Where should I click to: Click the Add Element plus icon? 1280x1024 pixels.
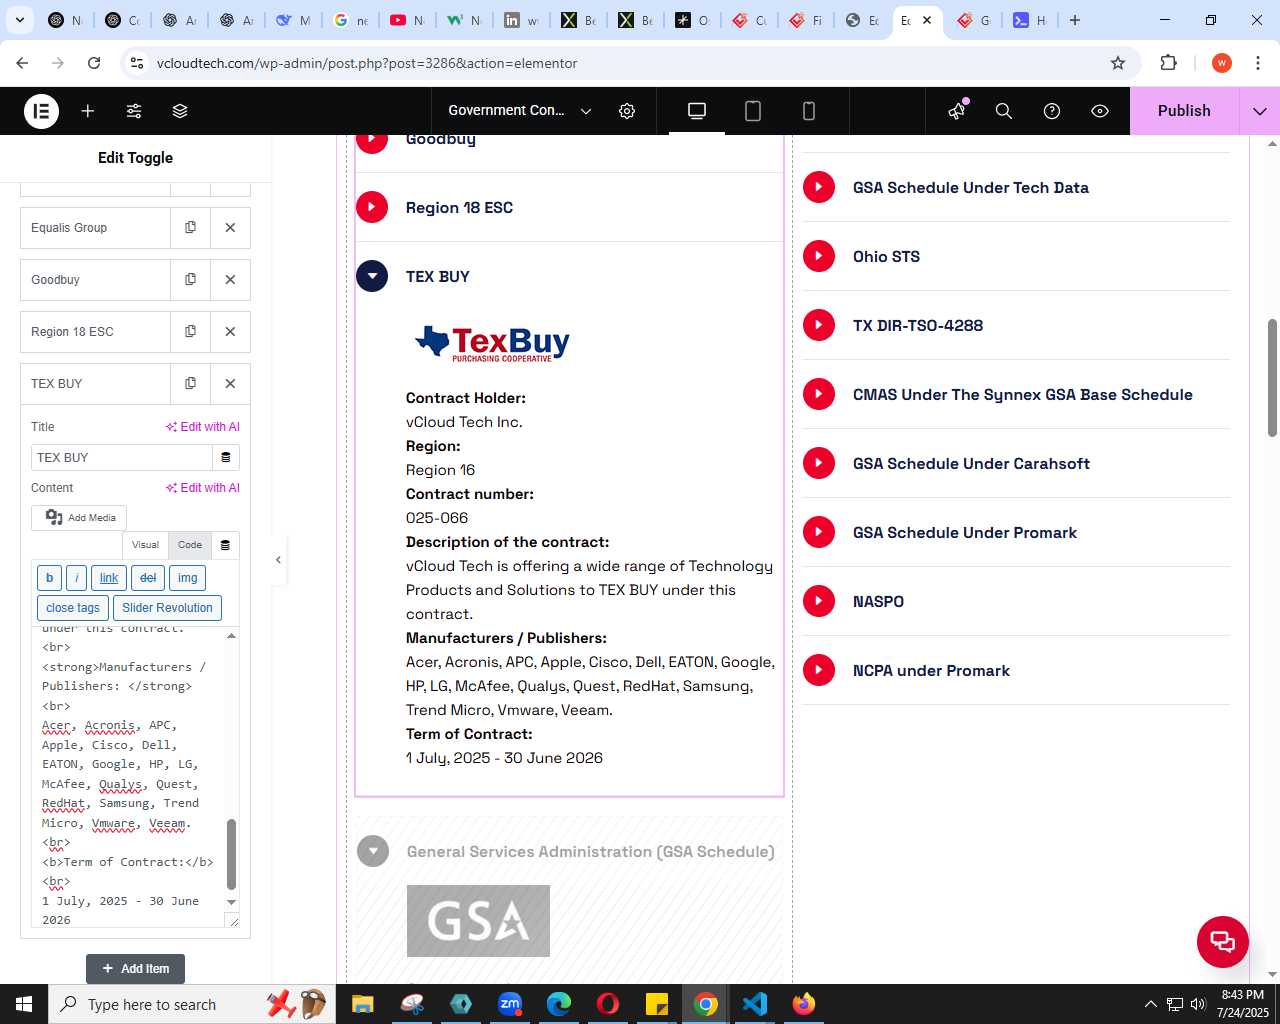coord(88,111)
